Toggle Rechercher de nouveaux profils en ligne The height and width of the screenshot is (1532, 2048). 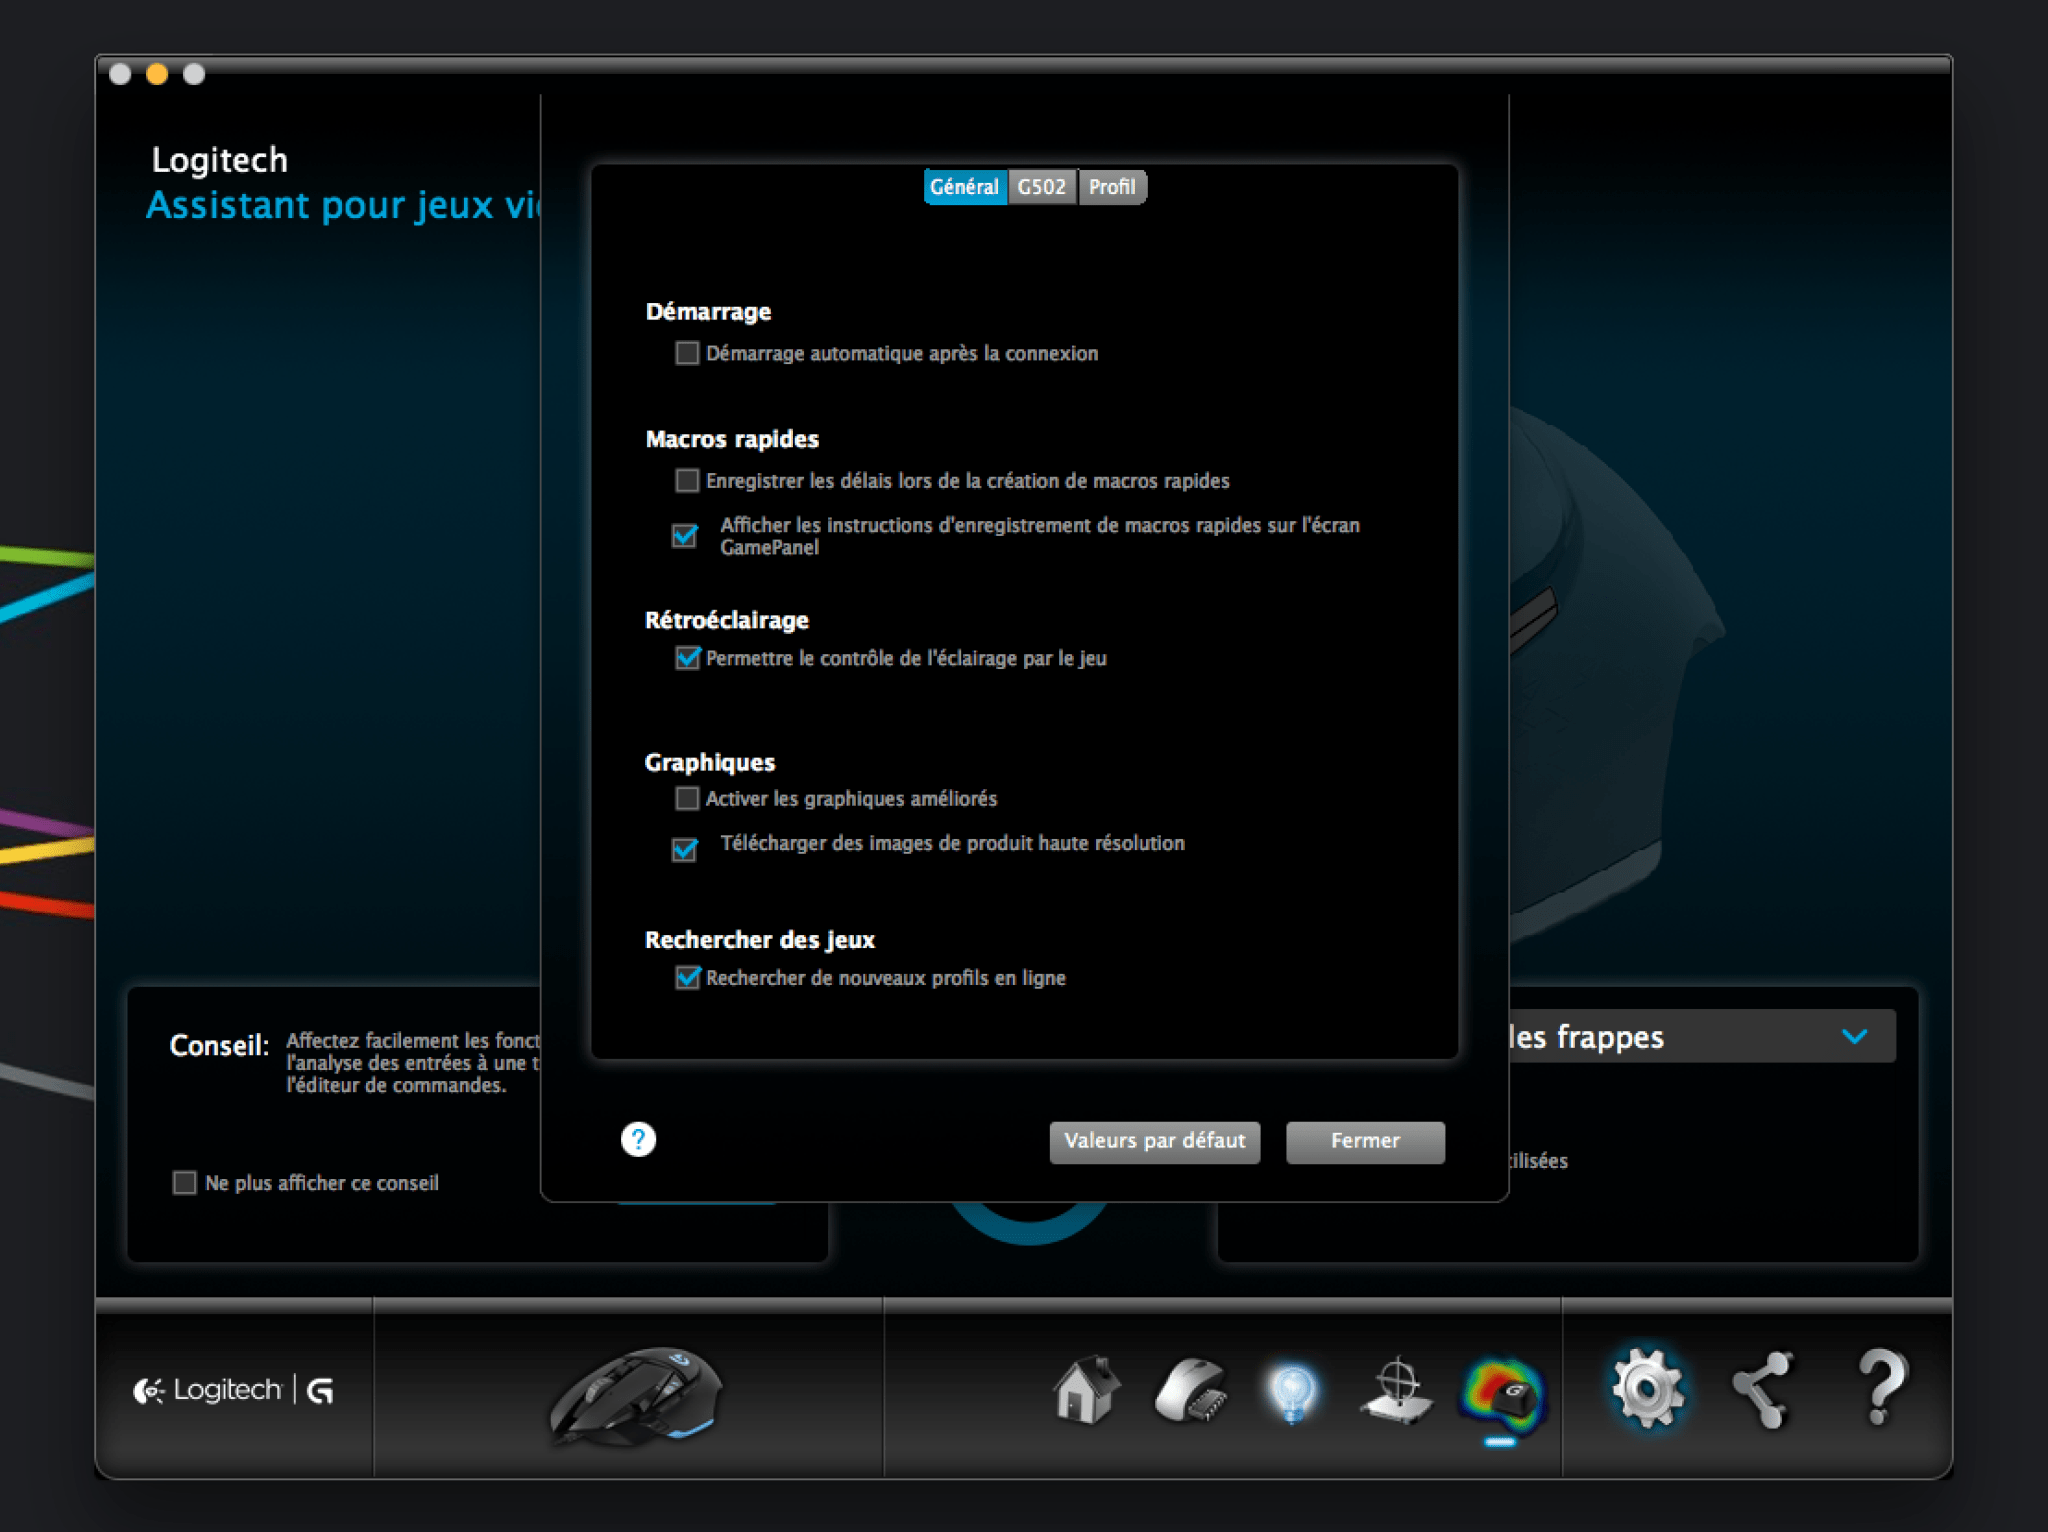pos(687,977)
